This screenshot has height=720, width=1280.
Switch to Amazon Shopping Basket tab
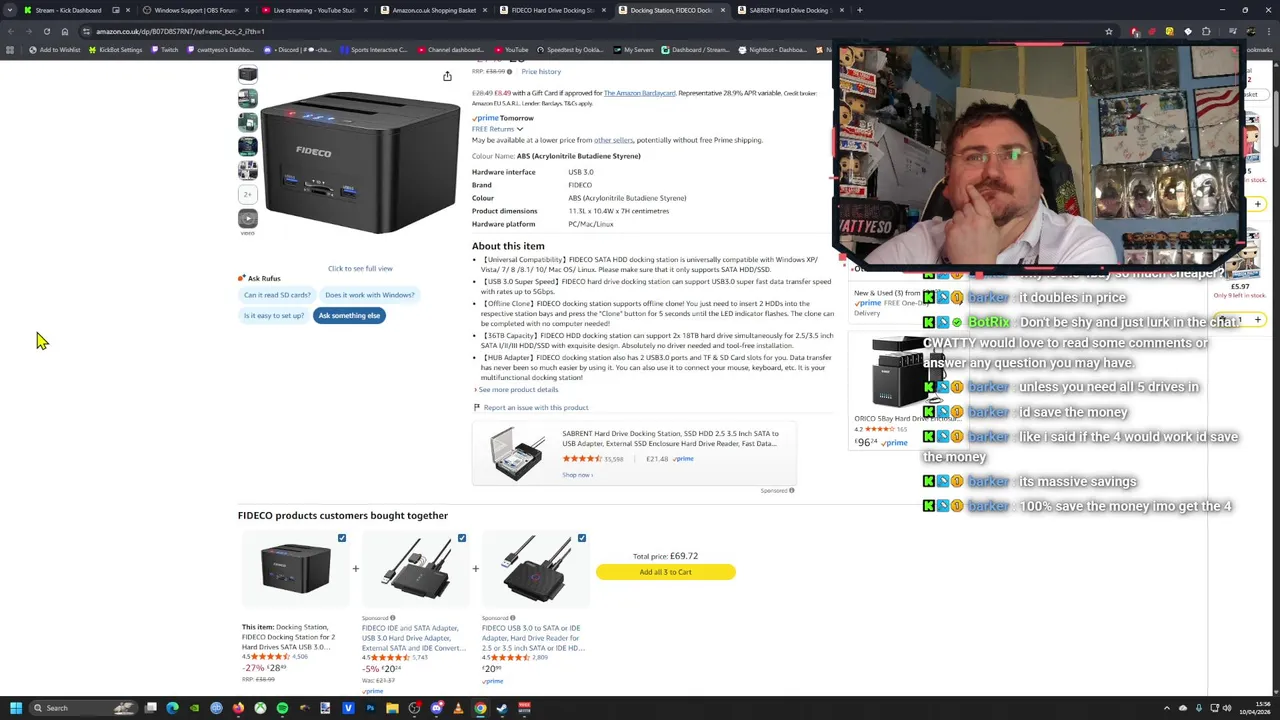434,10
